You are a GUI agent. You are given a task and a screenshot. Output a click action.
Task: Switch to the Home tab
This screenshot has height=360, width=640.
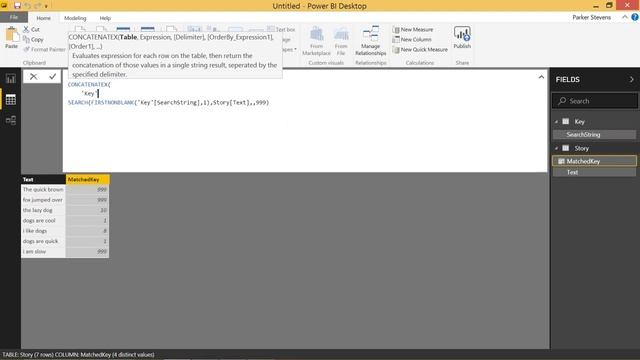coord(44,18)
